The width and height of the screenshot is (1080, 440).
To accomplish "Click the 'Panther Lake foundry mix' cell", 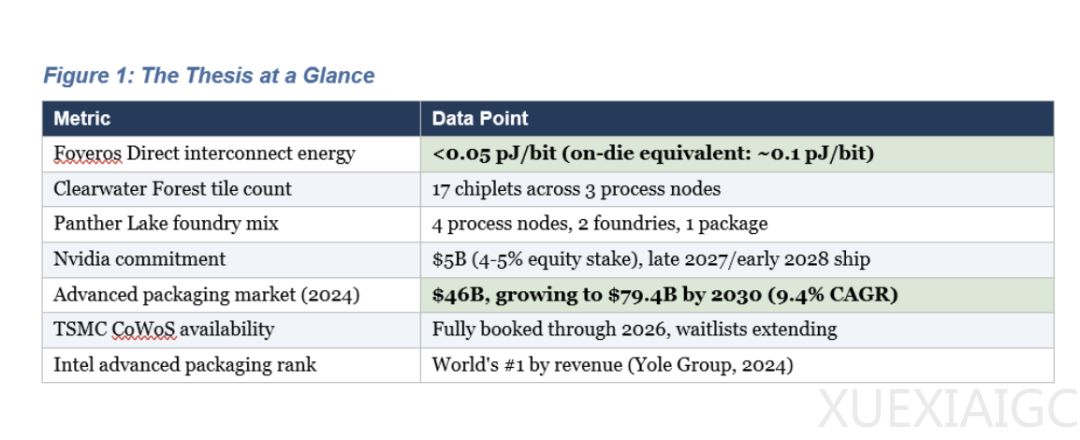I will point(166,224).
